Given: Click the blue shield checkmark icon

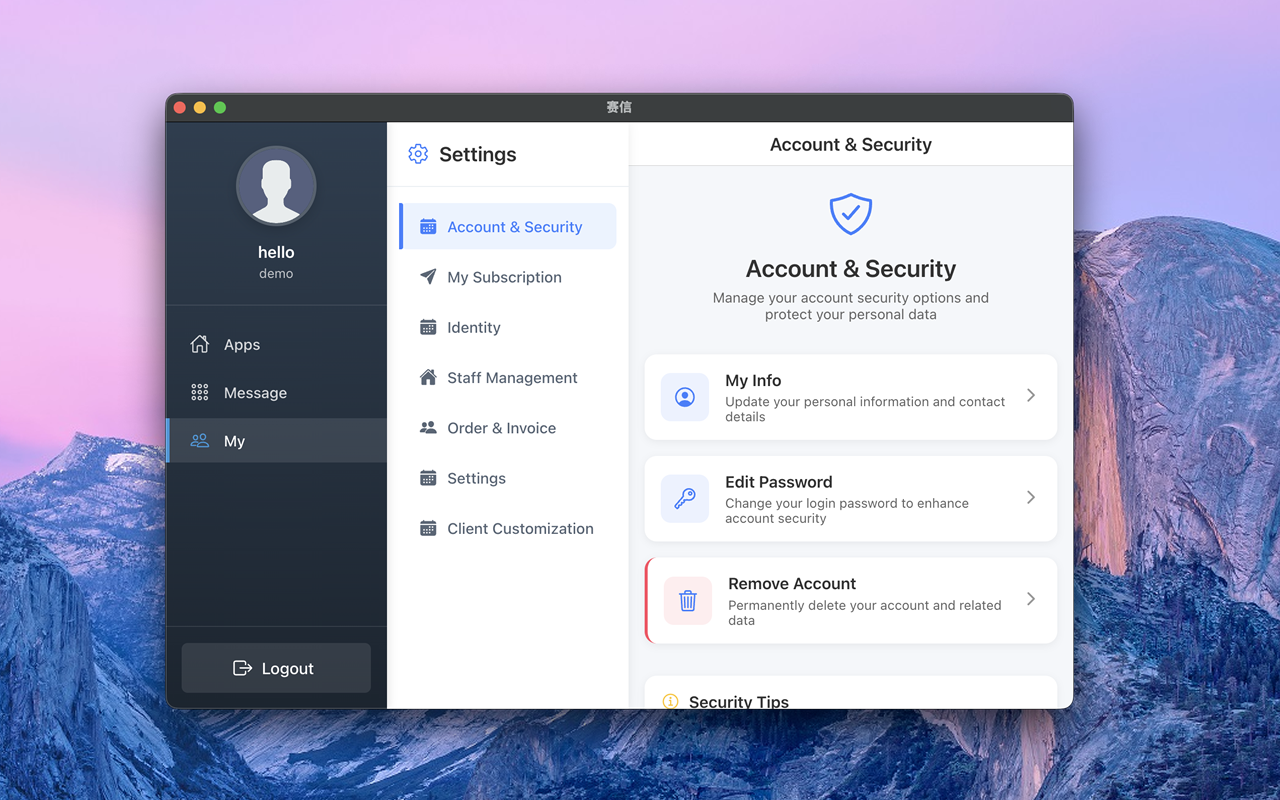Looking at the screenshot, I should (851, 213).
